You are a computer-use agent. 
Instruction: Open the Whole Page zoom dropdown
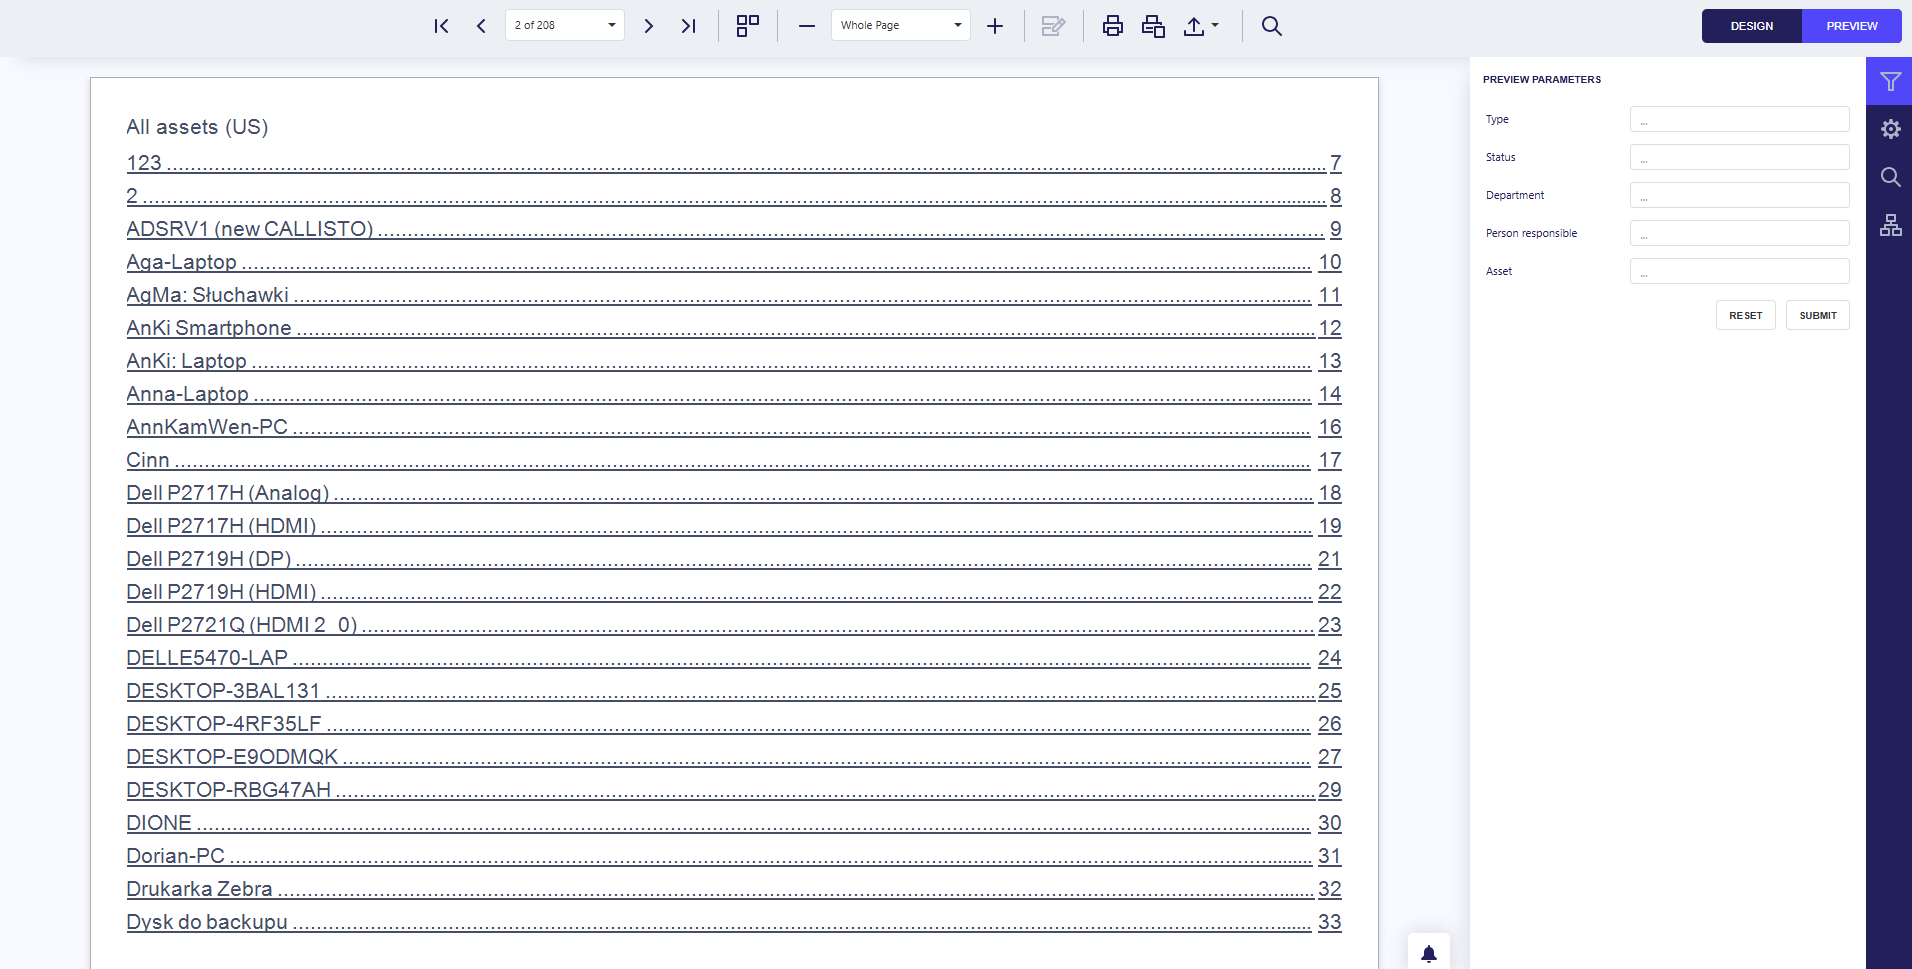click(957, 26)
